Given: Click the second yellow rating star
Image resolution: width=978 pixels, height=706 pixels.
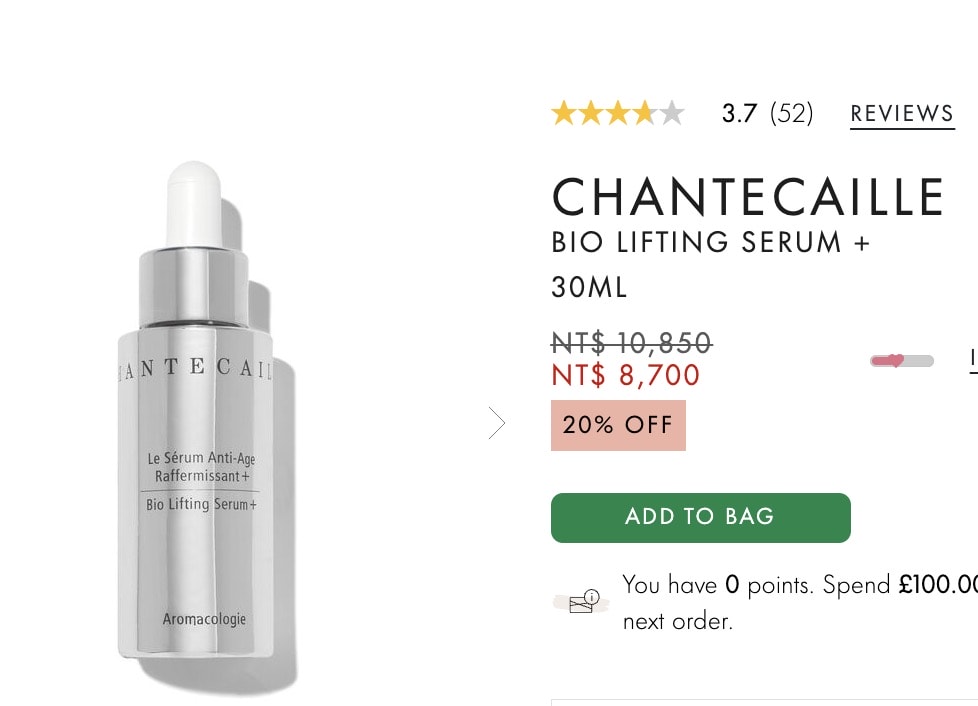Looking at the screenshot, I should coord(591,114).
